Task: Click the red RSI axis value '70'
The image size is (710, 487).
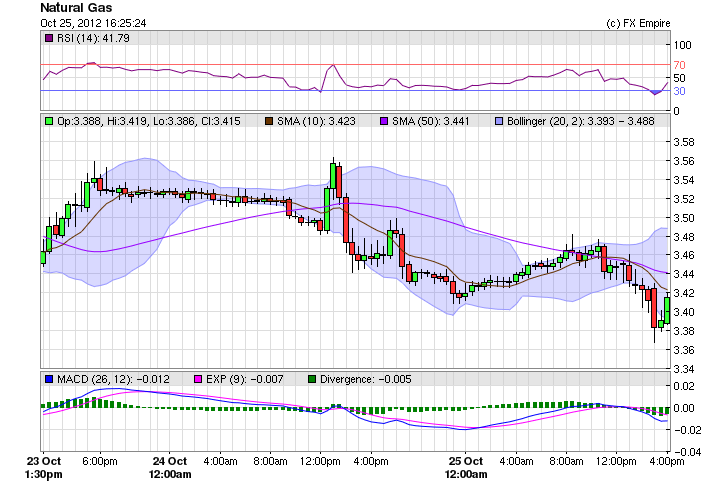Action: (679, 65)
